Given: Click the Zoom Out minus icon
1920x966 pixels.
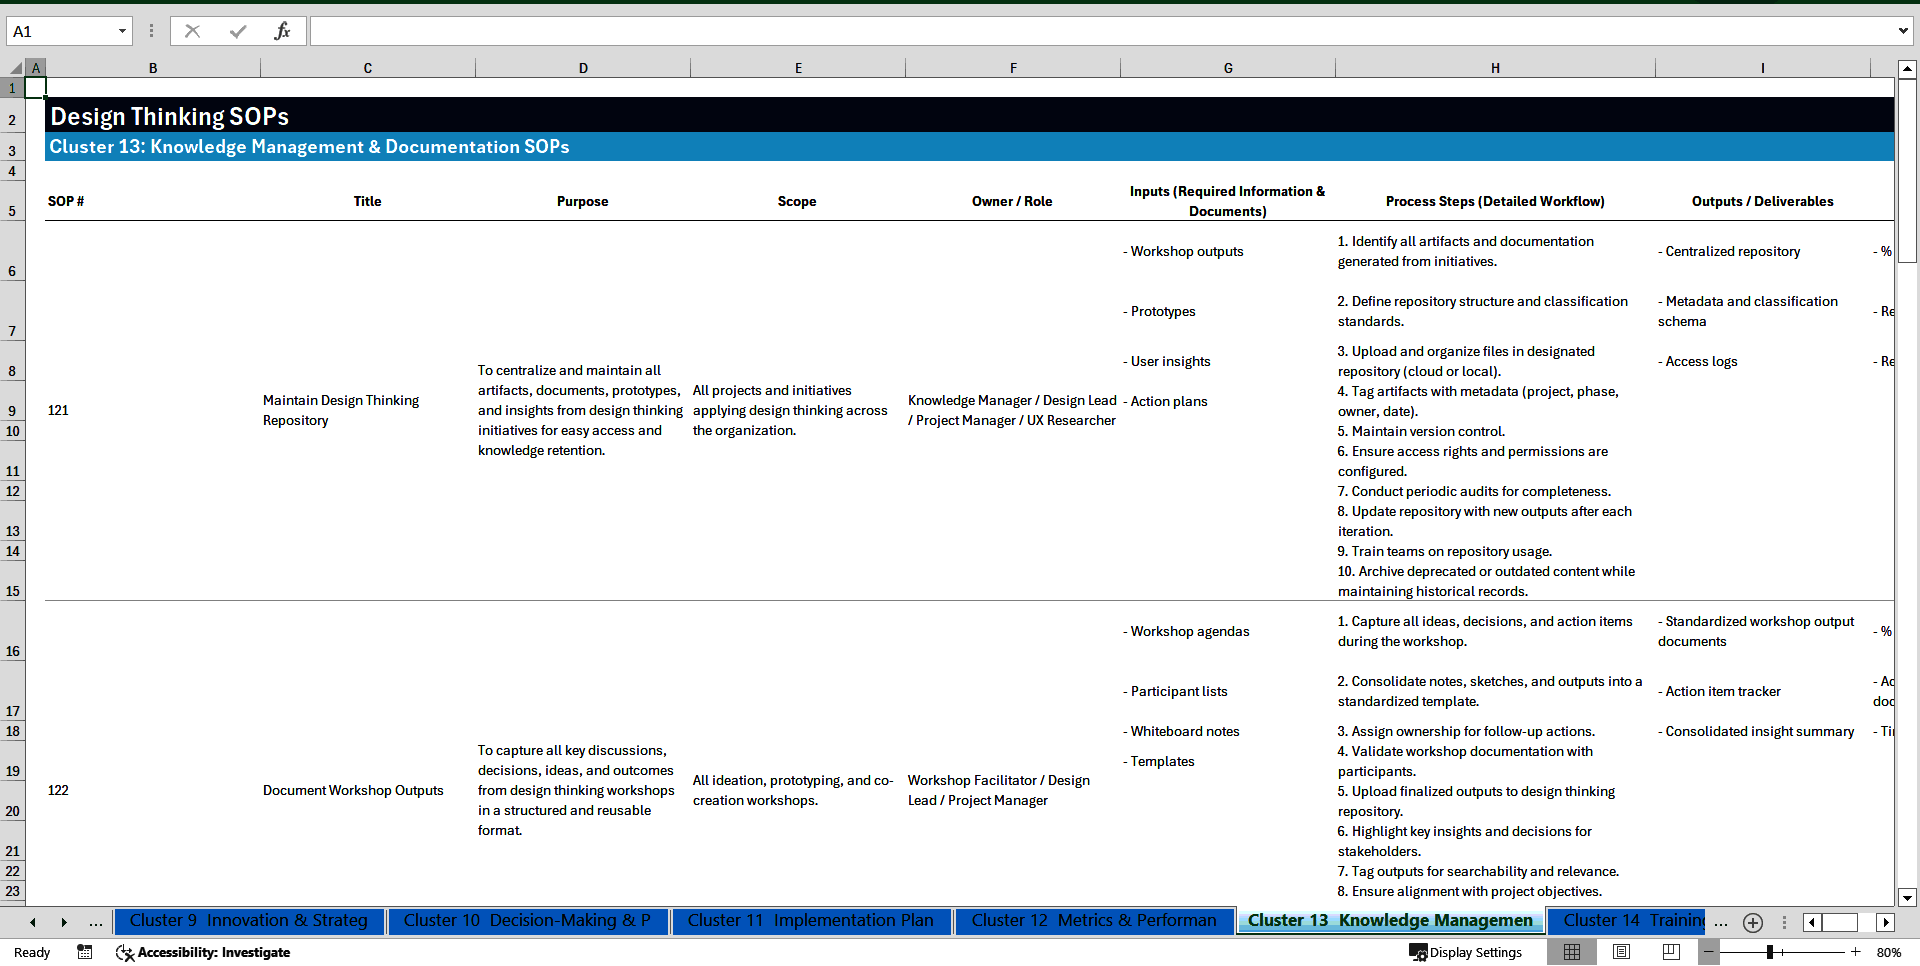Looking at the screenshot, I should click(x=1708, y=952).
